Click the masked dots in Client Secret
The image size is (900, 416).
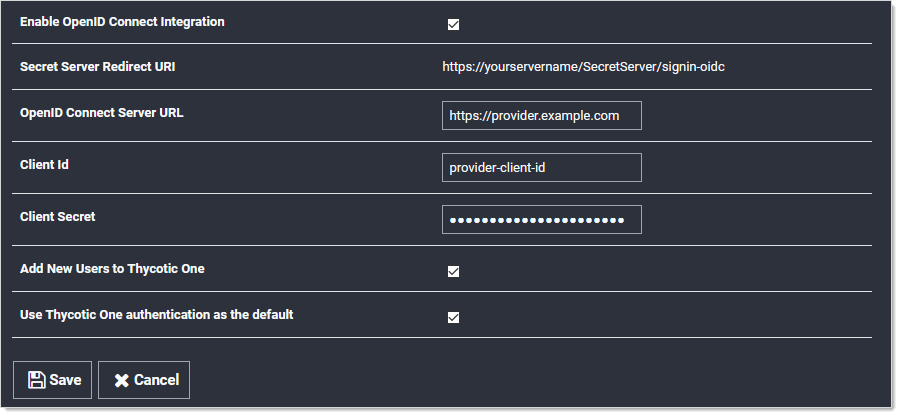click(x=535, y=220)
